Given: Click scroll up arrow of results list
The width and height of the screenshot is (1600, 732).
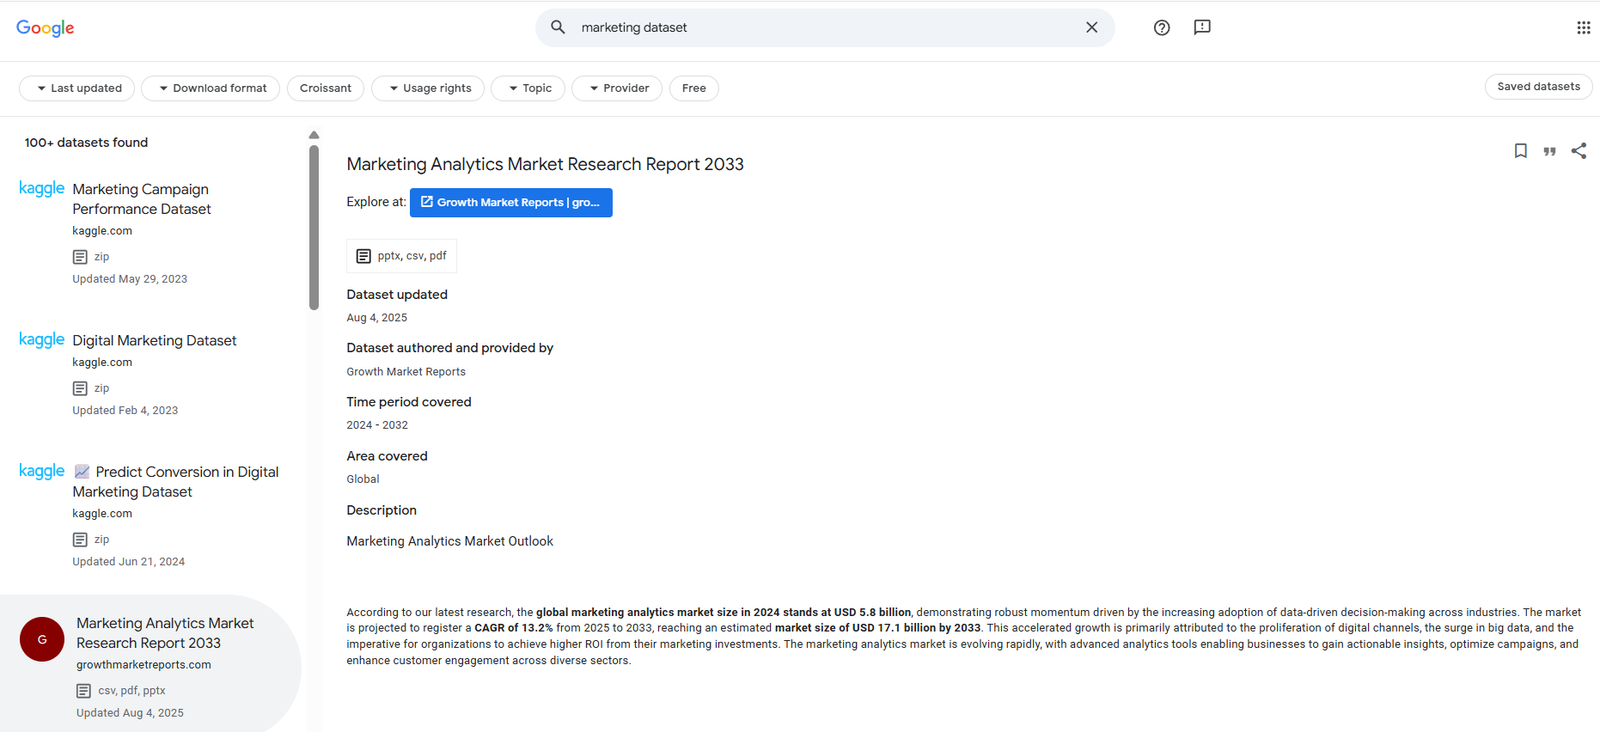Looking at the screenshot, I should pos(314,135).
